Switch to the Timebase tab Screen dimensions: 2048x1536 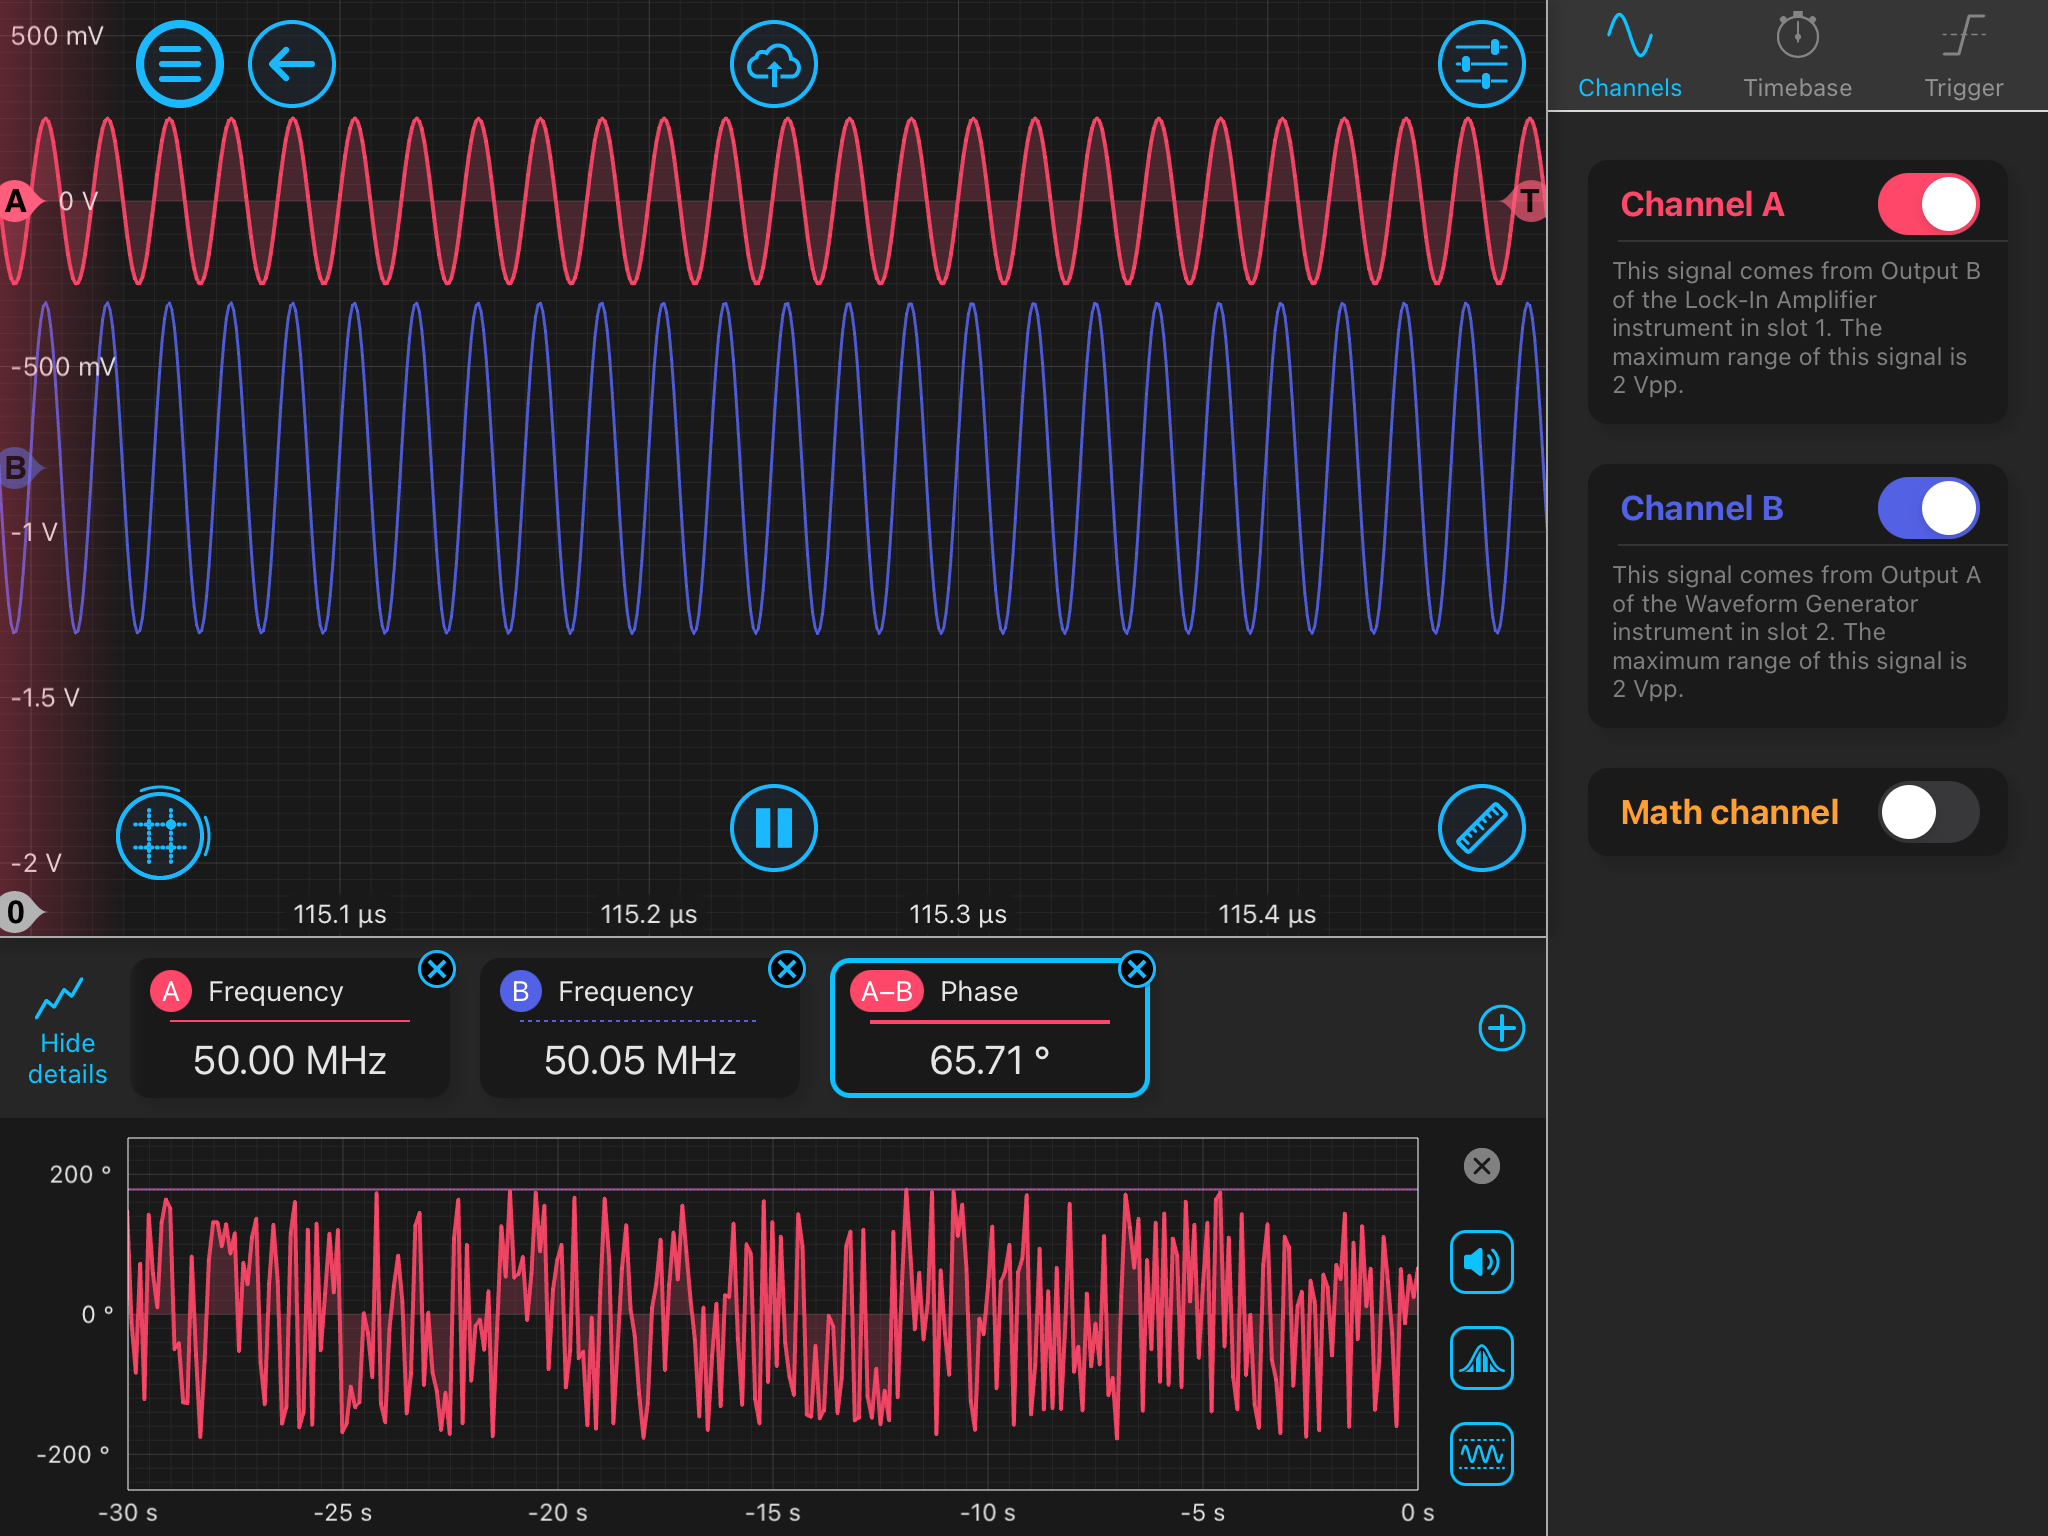[1797, 55]
